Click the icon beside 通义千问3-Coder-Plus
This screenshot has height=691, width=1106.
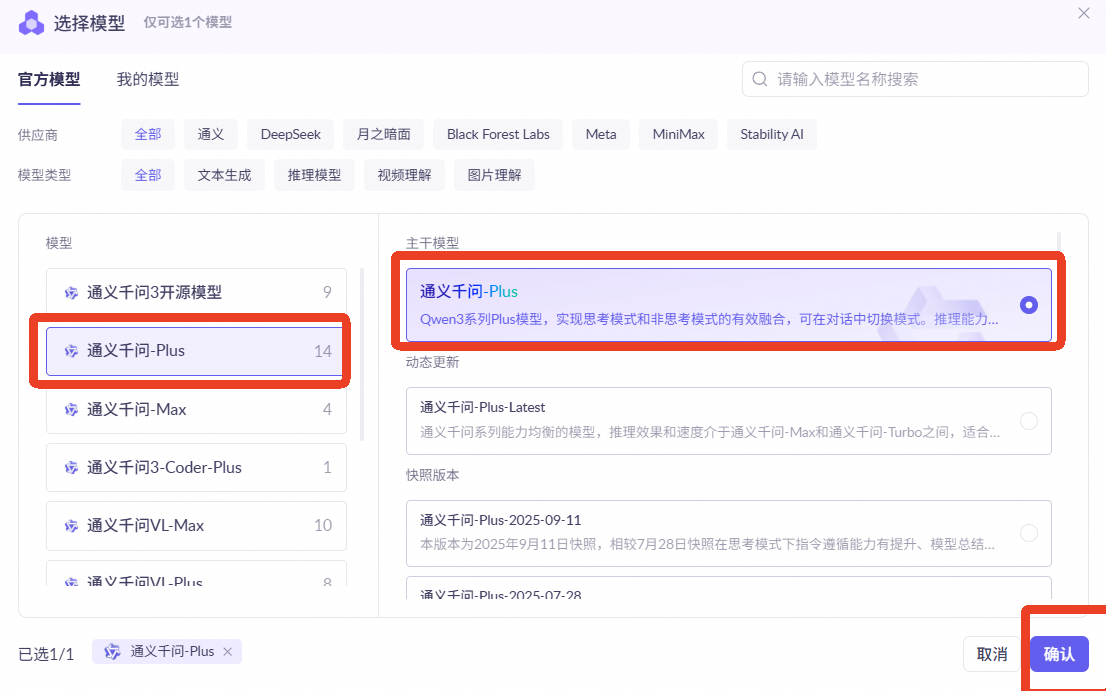click(71, 467)
